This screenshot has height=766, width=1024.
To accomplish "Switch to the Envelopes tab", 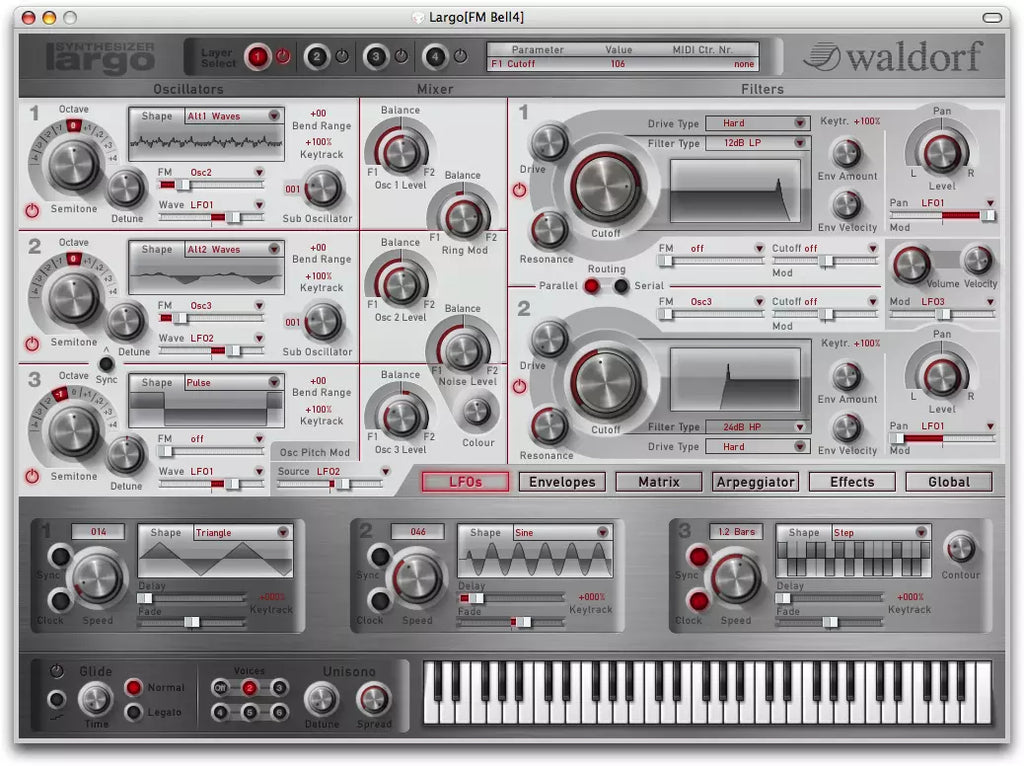I will tap(561, 482).
